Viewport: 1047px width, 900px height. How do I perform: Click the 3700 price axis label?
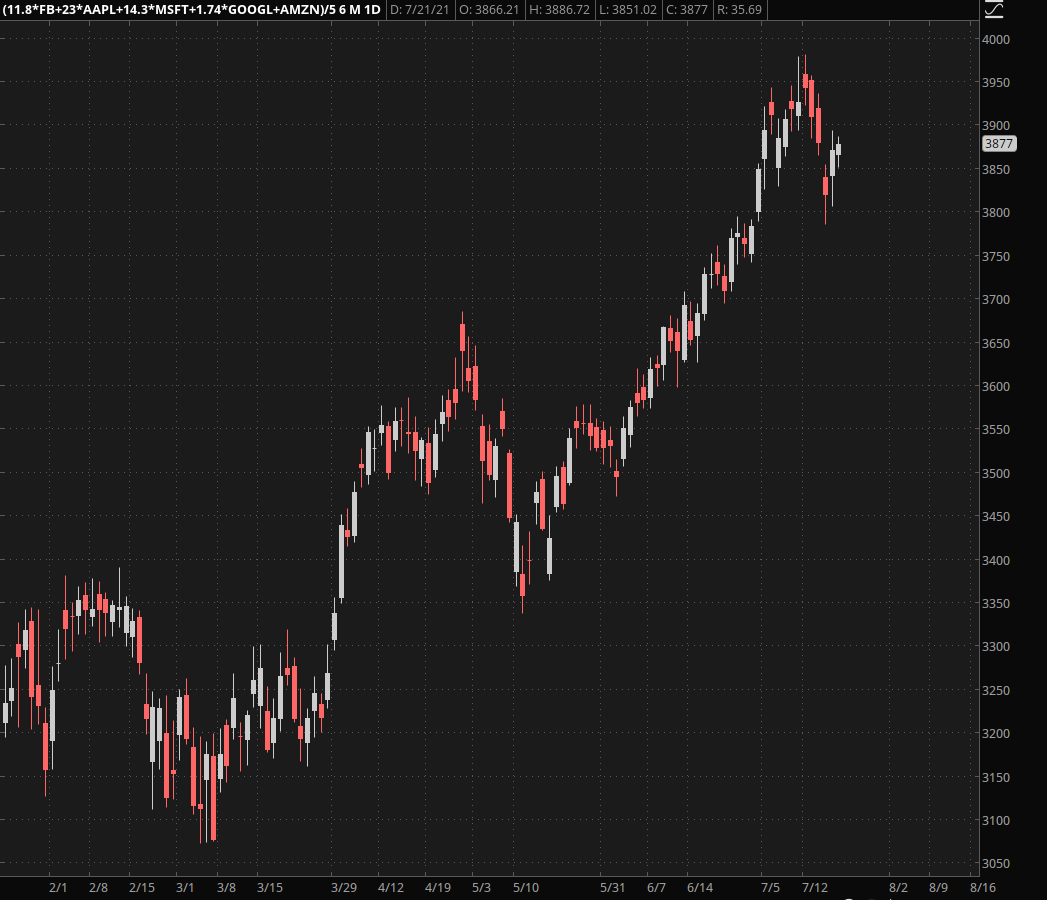pyautogui.click(x=997, y=299)
